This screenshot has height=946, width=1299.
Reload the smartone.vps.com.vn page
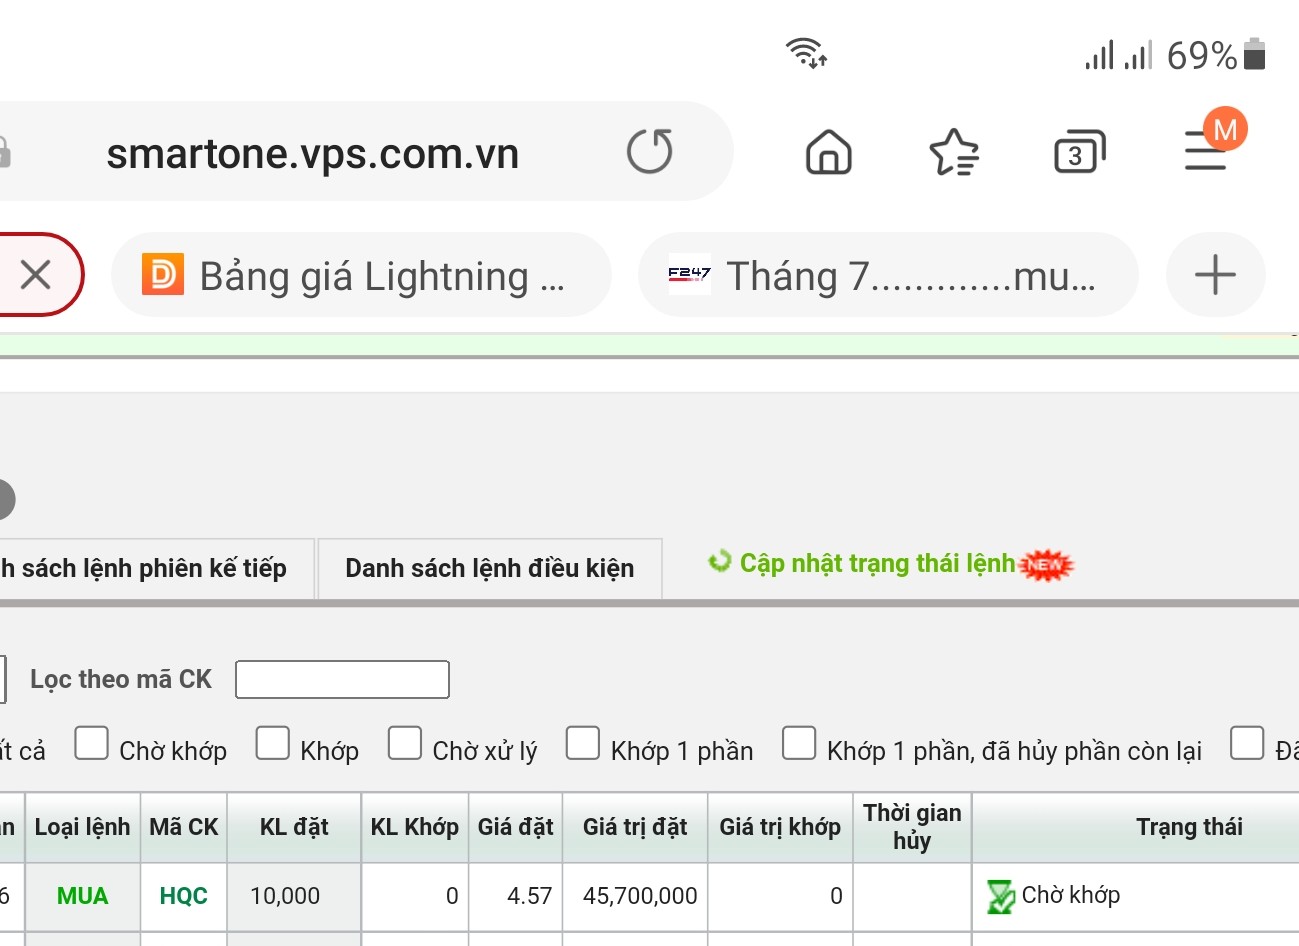point(650,152)
